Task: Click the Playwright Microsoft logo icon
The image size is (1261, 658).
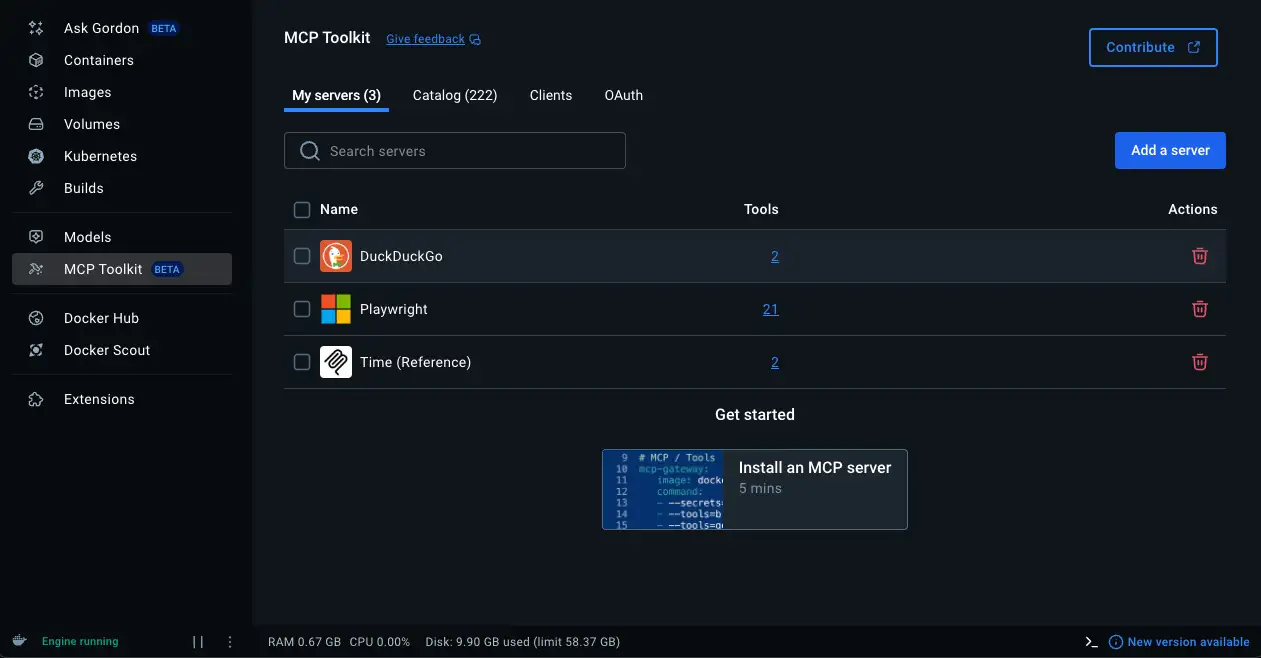Action: tap(336, 309)
